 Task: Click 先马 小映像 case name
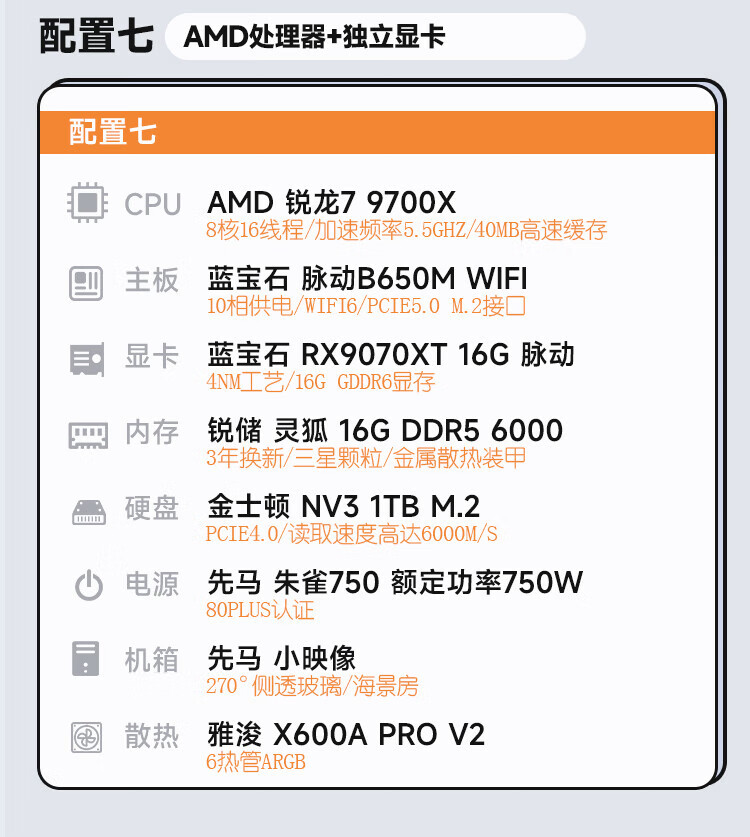[281, 658]
